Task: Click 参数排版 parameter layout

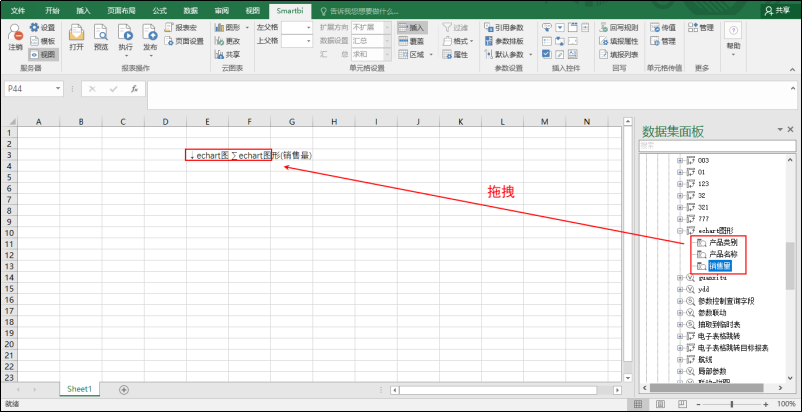Action: click(x=504, y=41)
